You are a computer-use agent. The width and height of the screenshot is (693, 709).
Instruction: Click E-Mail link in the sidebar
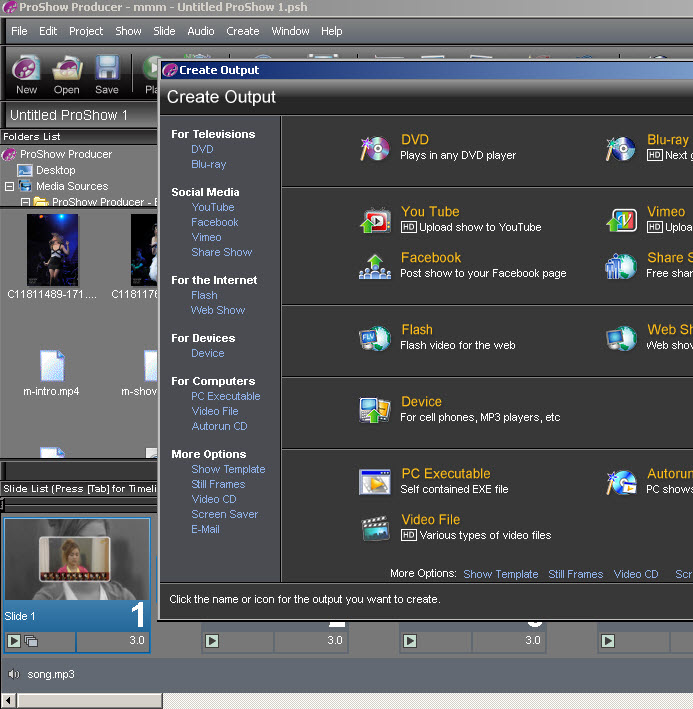[x=205, y=529]
